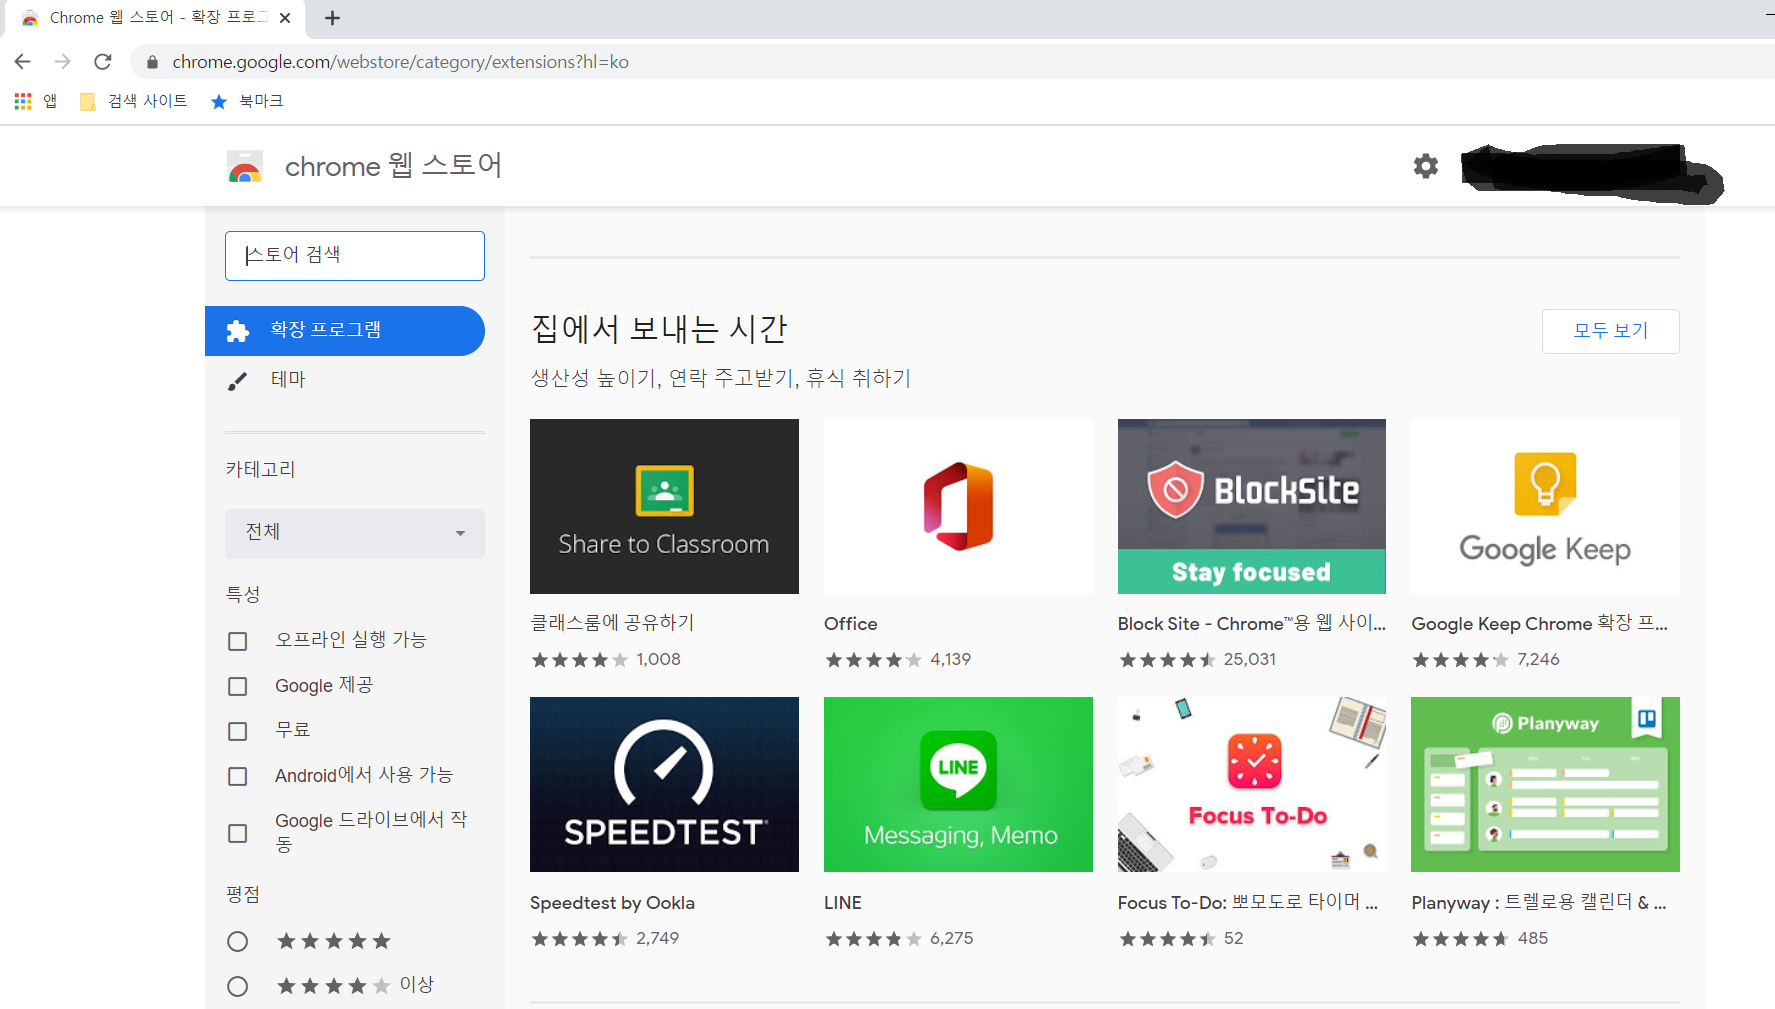Image resolution: width=1775 pixels, height=1009 pixels.
Task: Click the Office title link
Action: 851,624
